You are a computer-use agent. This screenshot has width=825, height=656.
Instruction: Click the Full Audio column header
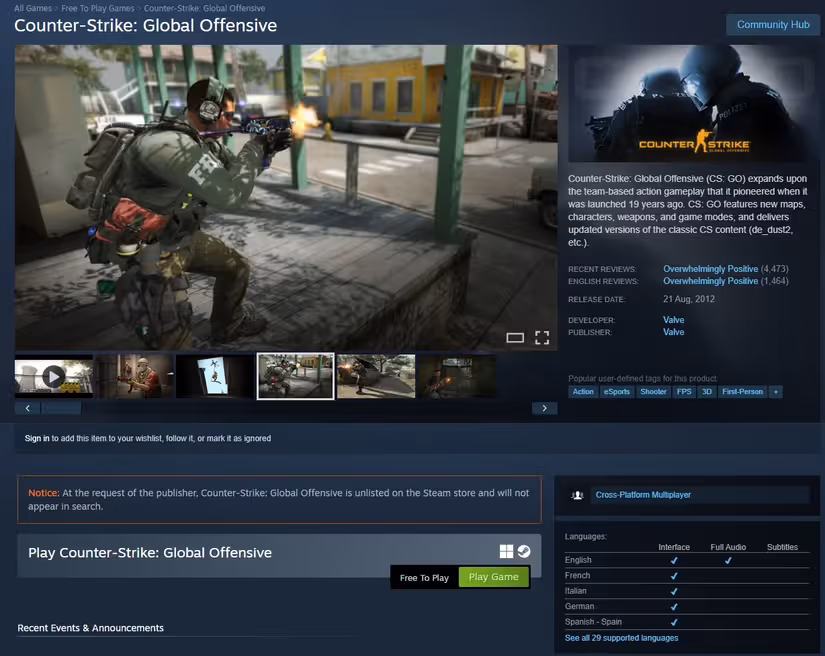pyautogui.click(x=728, y=547)
